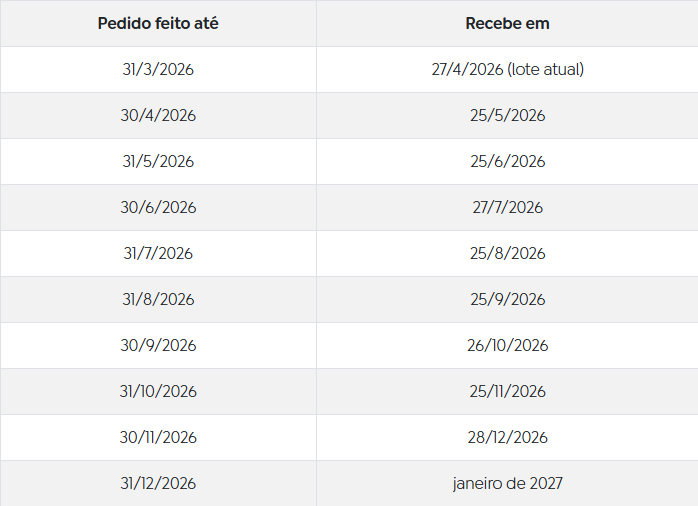Click the 25/9/2026 delivery date cell

click(x=507, y=299)
